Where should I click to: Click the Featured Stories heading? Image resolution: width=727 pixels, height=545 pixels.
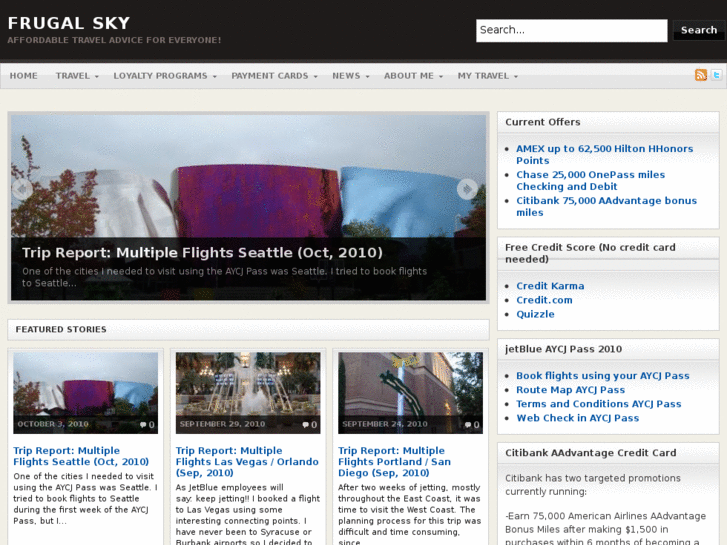[61, 329]
